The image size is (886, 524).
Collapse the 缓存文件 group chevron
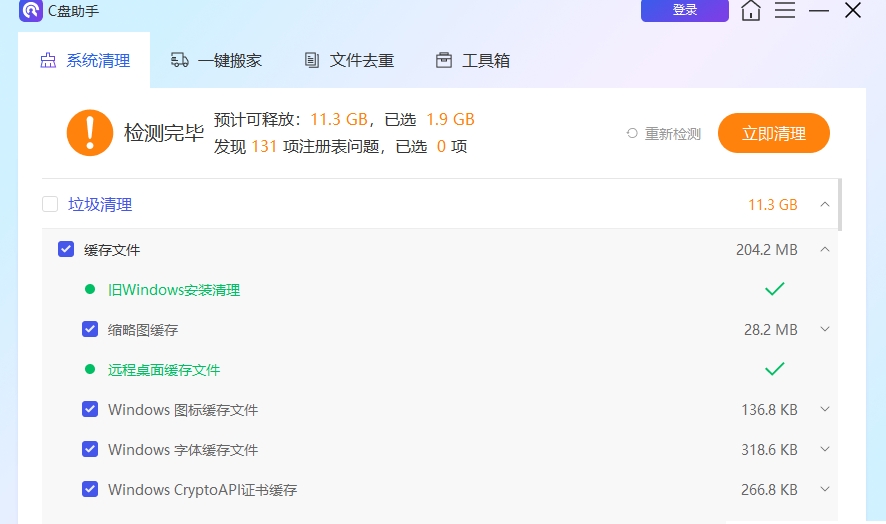[x=825, y=249]
